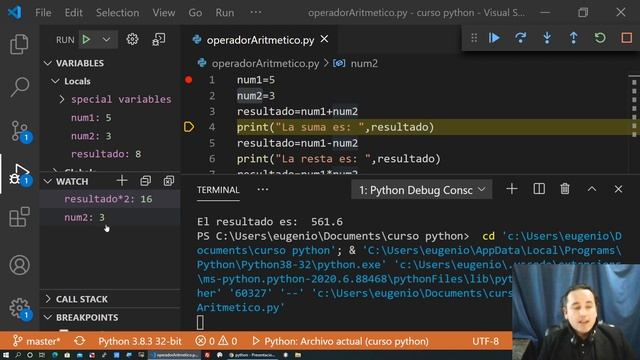Remove all watch expressions
Viewport: 640px width, 360px height.
coord(169,181)
